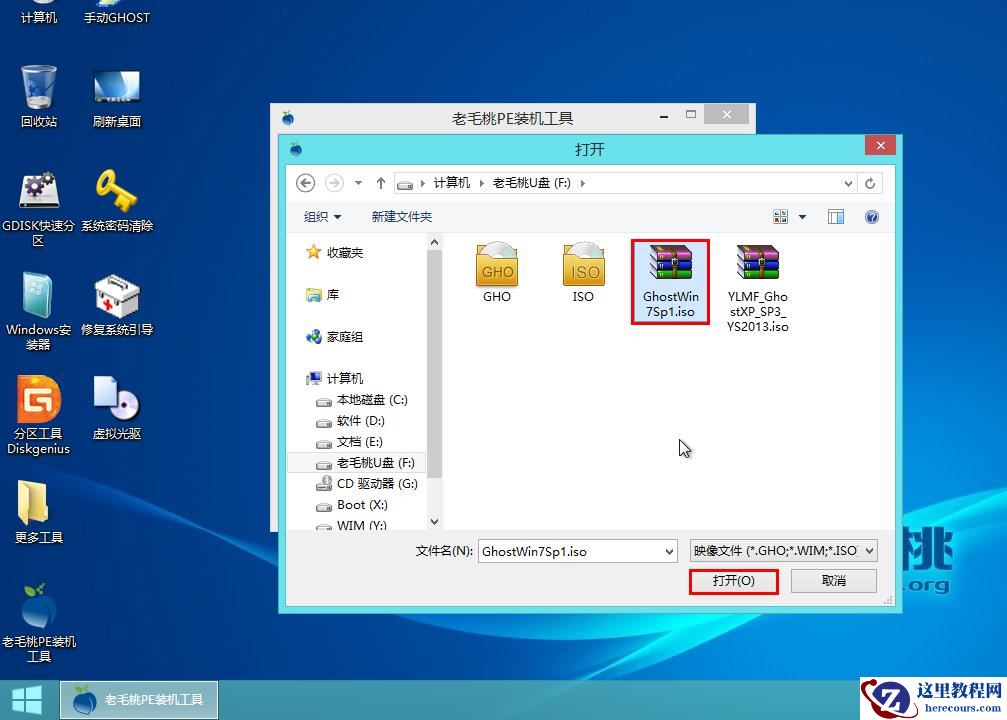The image size is (1007, 720).
Task: Create a folder with 新建文件夹
Action: click(x=401, y=216)
